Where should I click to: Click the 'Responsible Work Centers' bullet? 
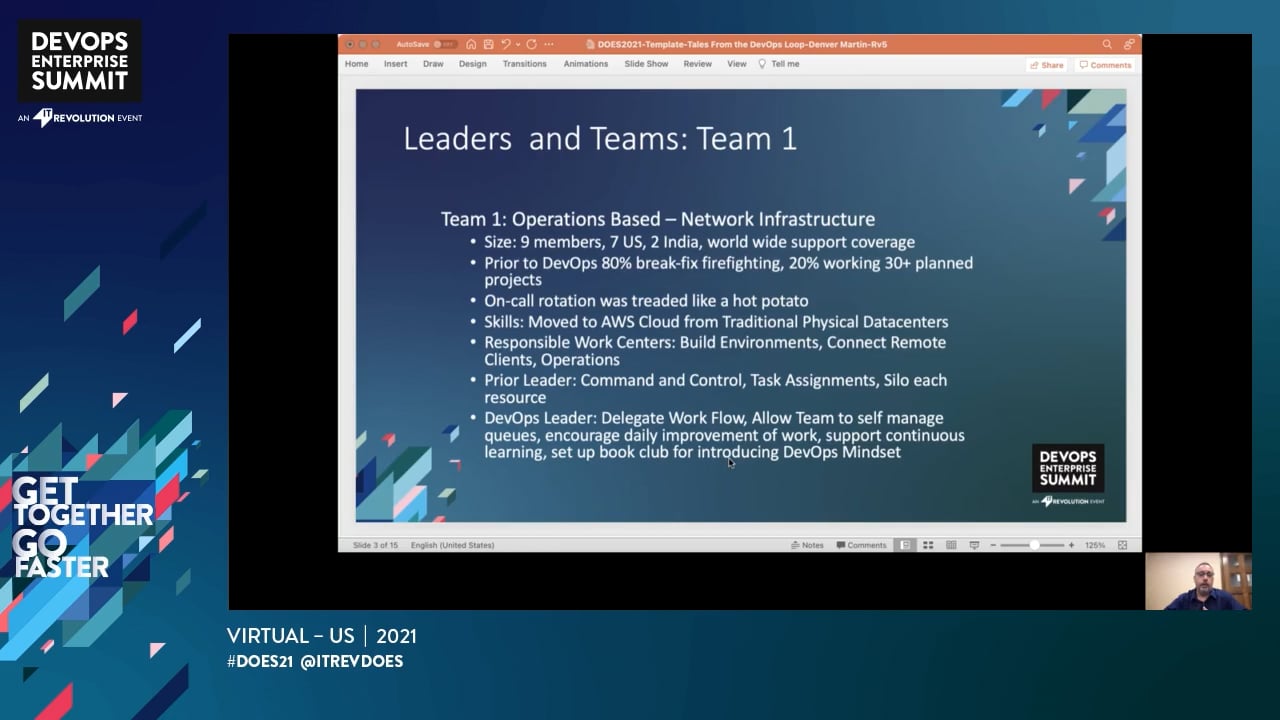pos(715,351)
